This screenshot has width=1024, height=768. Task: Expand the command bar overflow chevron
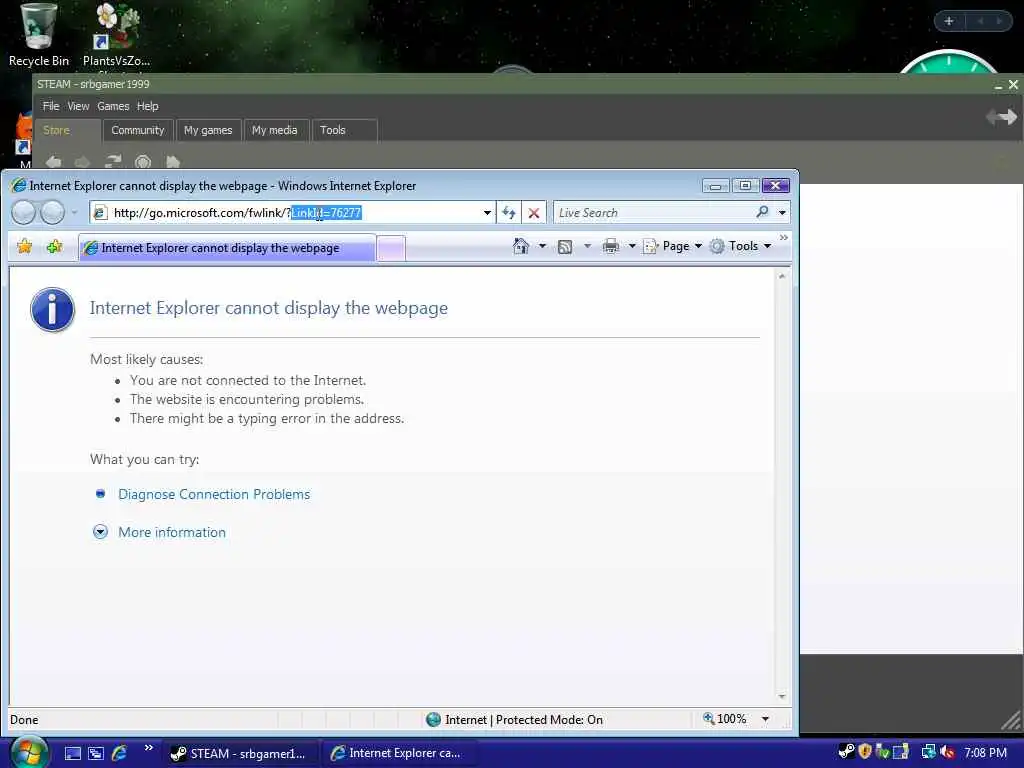coord(784,238)
